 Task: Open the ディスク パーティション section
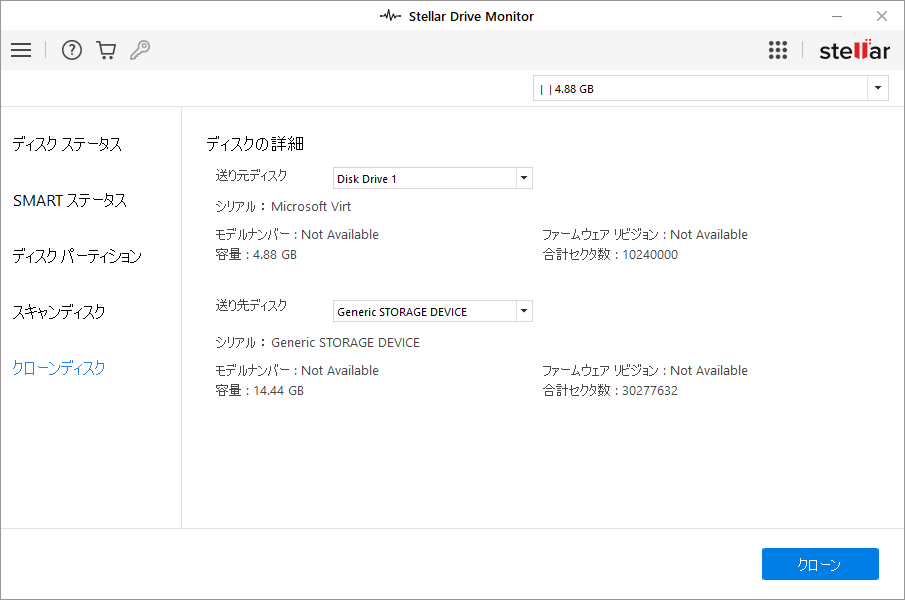click(77, 256)
